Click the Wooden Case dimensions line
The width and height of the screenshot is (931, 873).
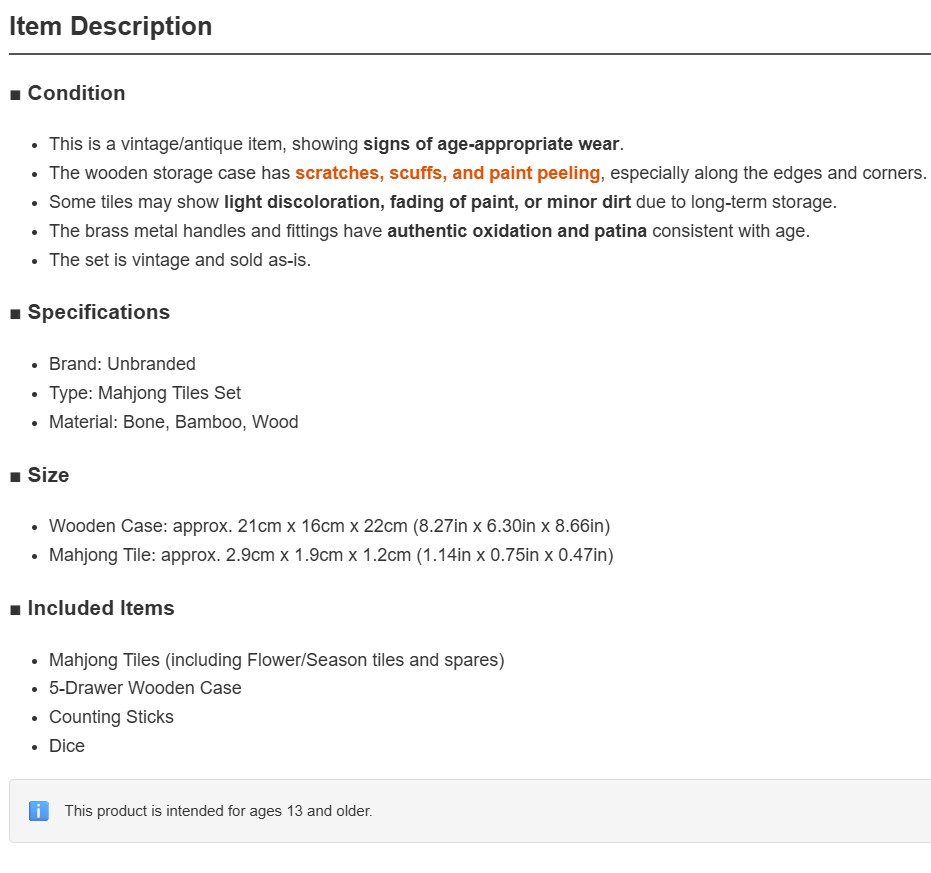point(330,526)
